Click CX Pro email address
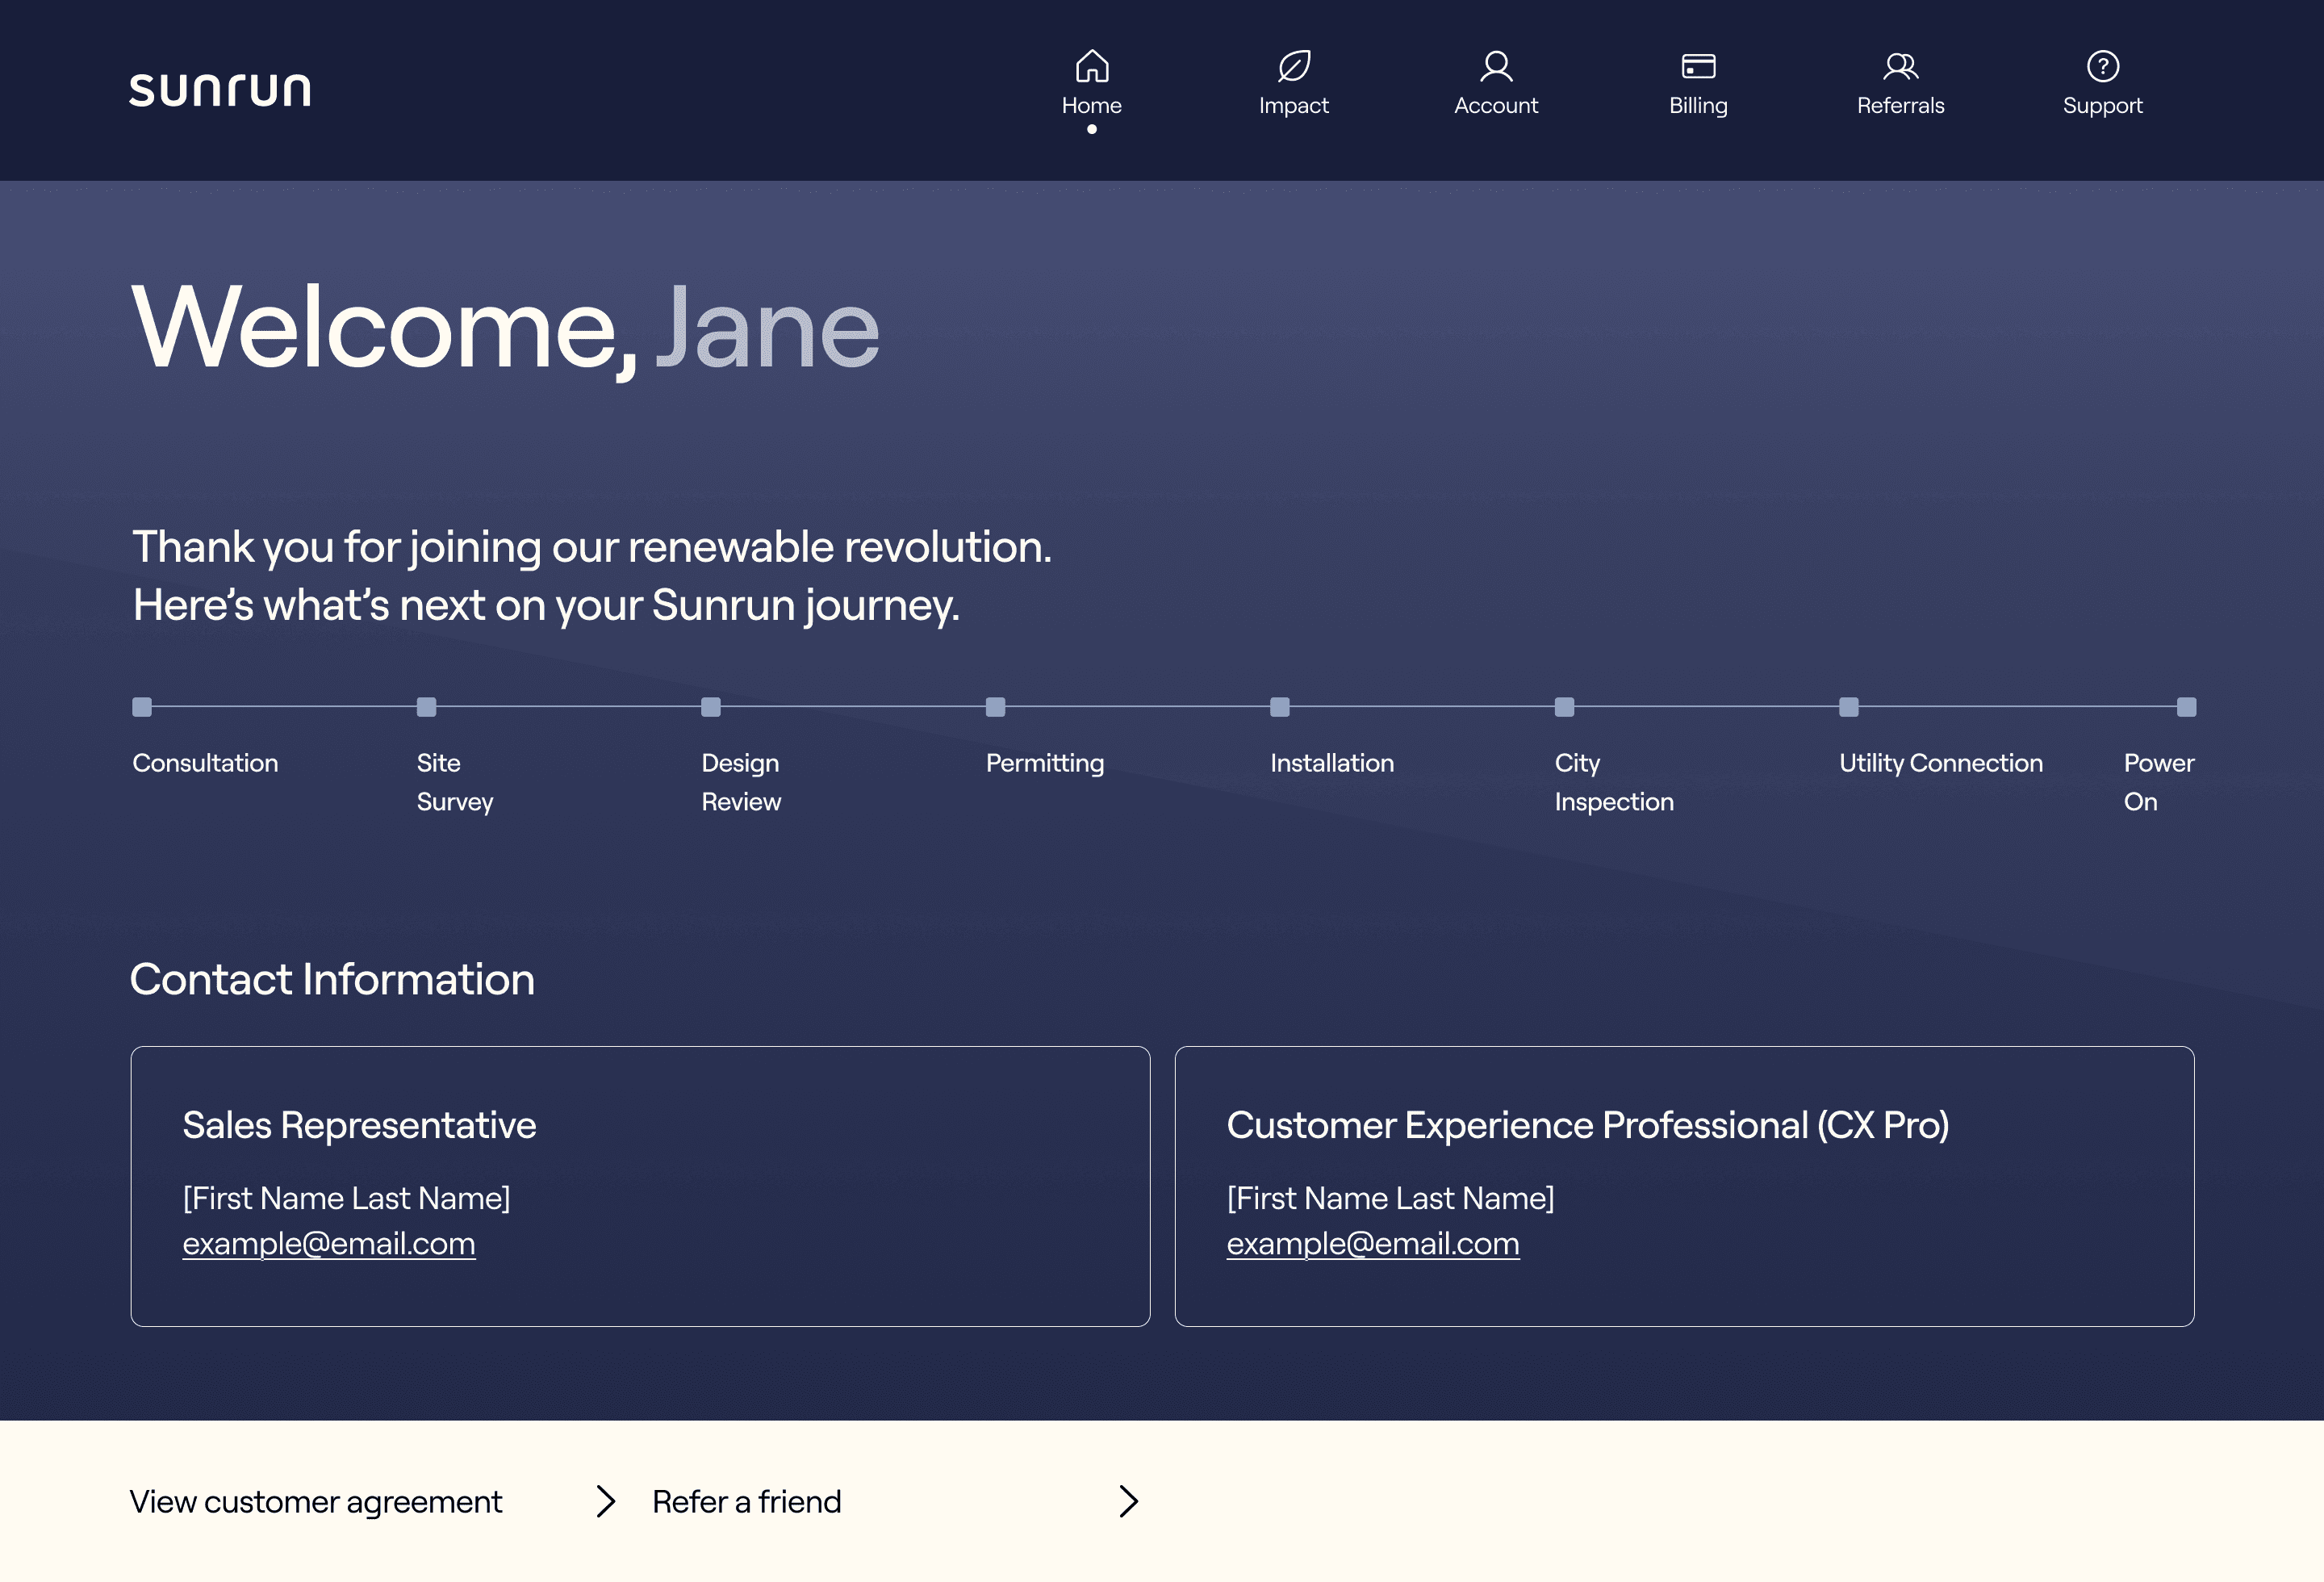The width and height of the screenshot is (2324, 1582). (x=1373, y=1243)
